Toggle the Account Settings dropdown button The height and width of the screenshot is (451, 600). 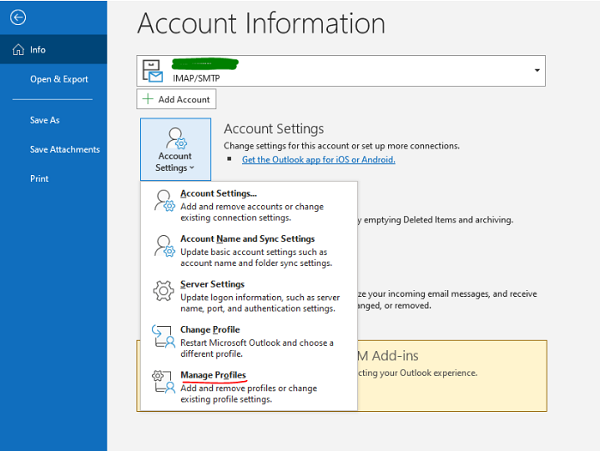[x=175, y=149]
